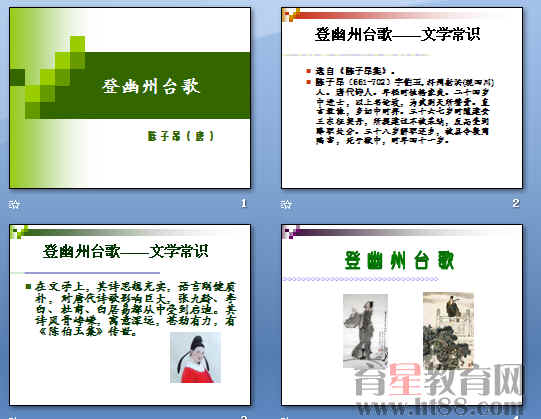Click the right terrace painting on slide 4
541x419 pixels.
click(x=448, y=331)
